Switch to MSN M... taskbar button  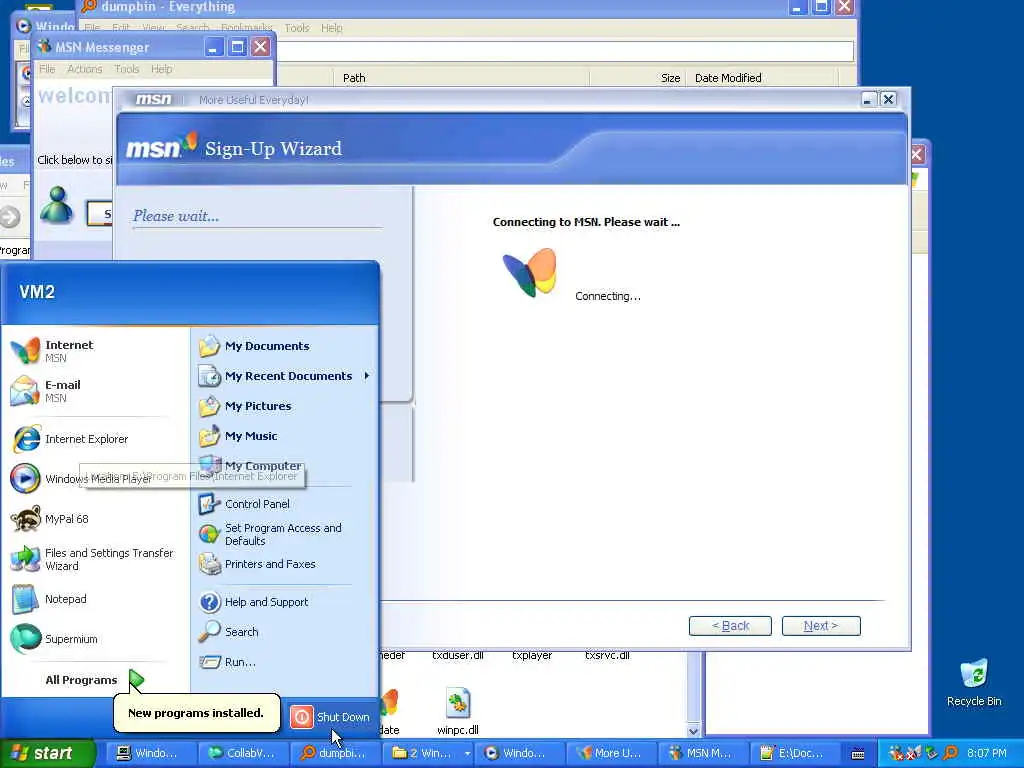click(703, 754)
